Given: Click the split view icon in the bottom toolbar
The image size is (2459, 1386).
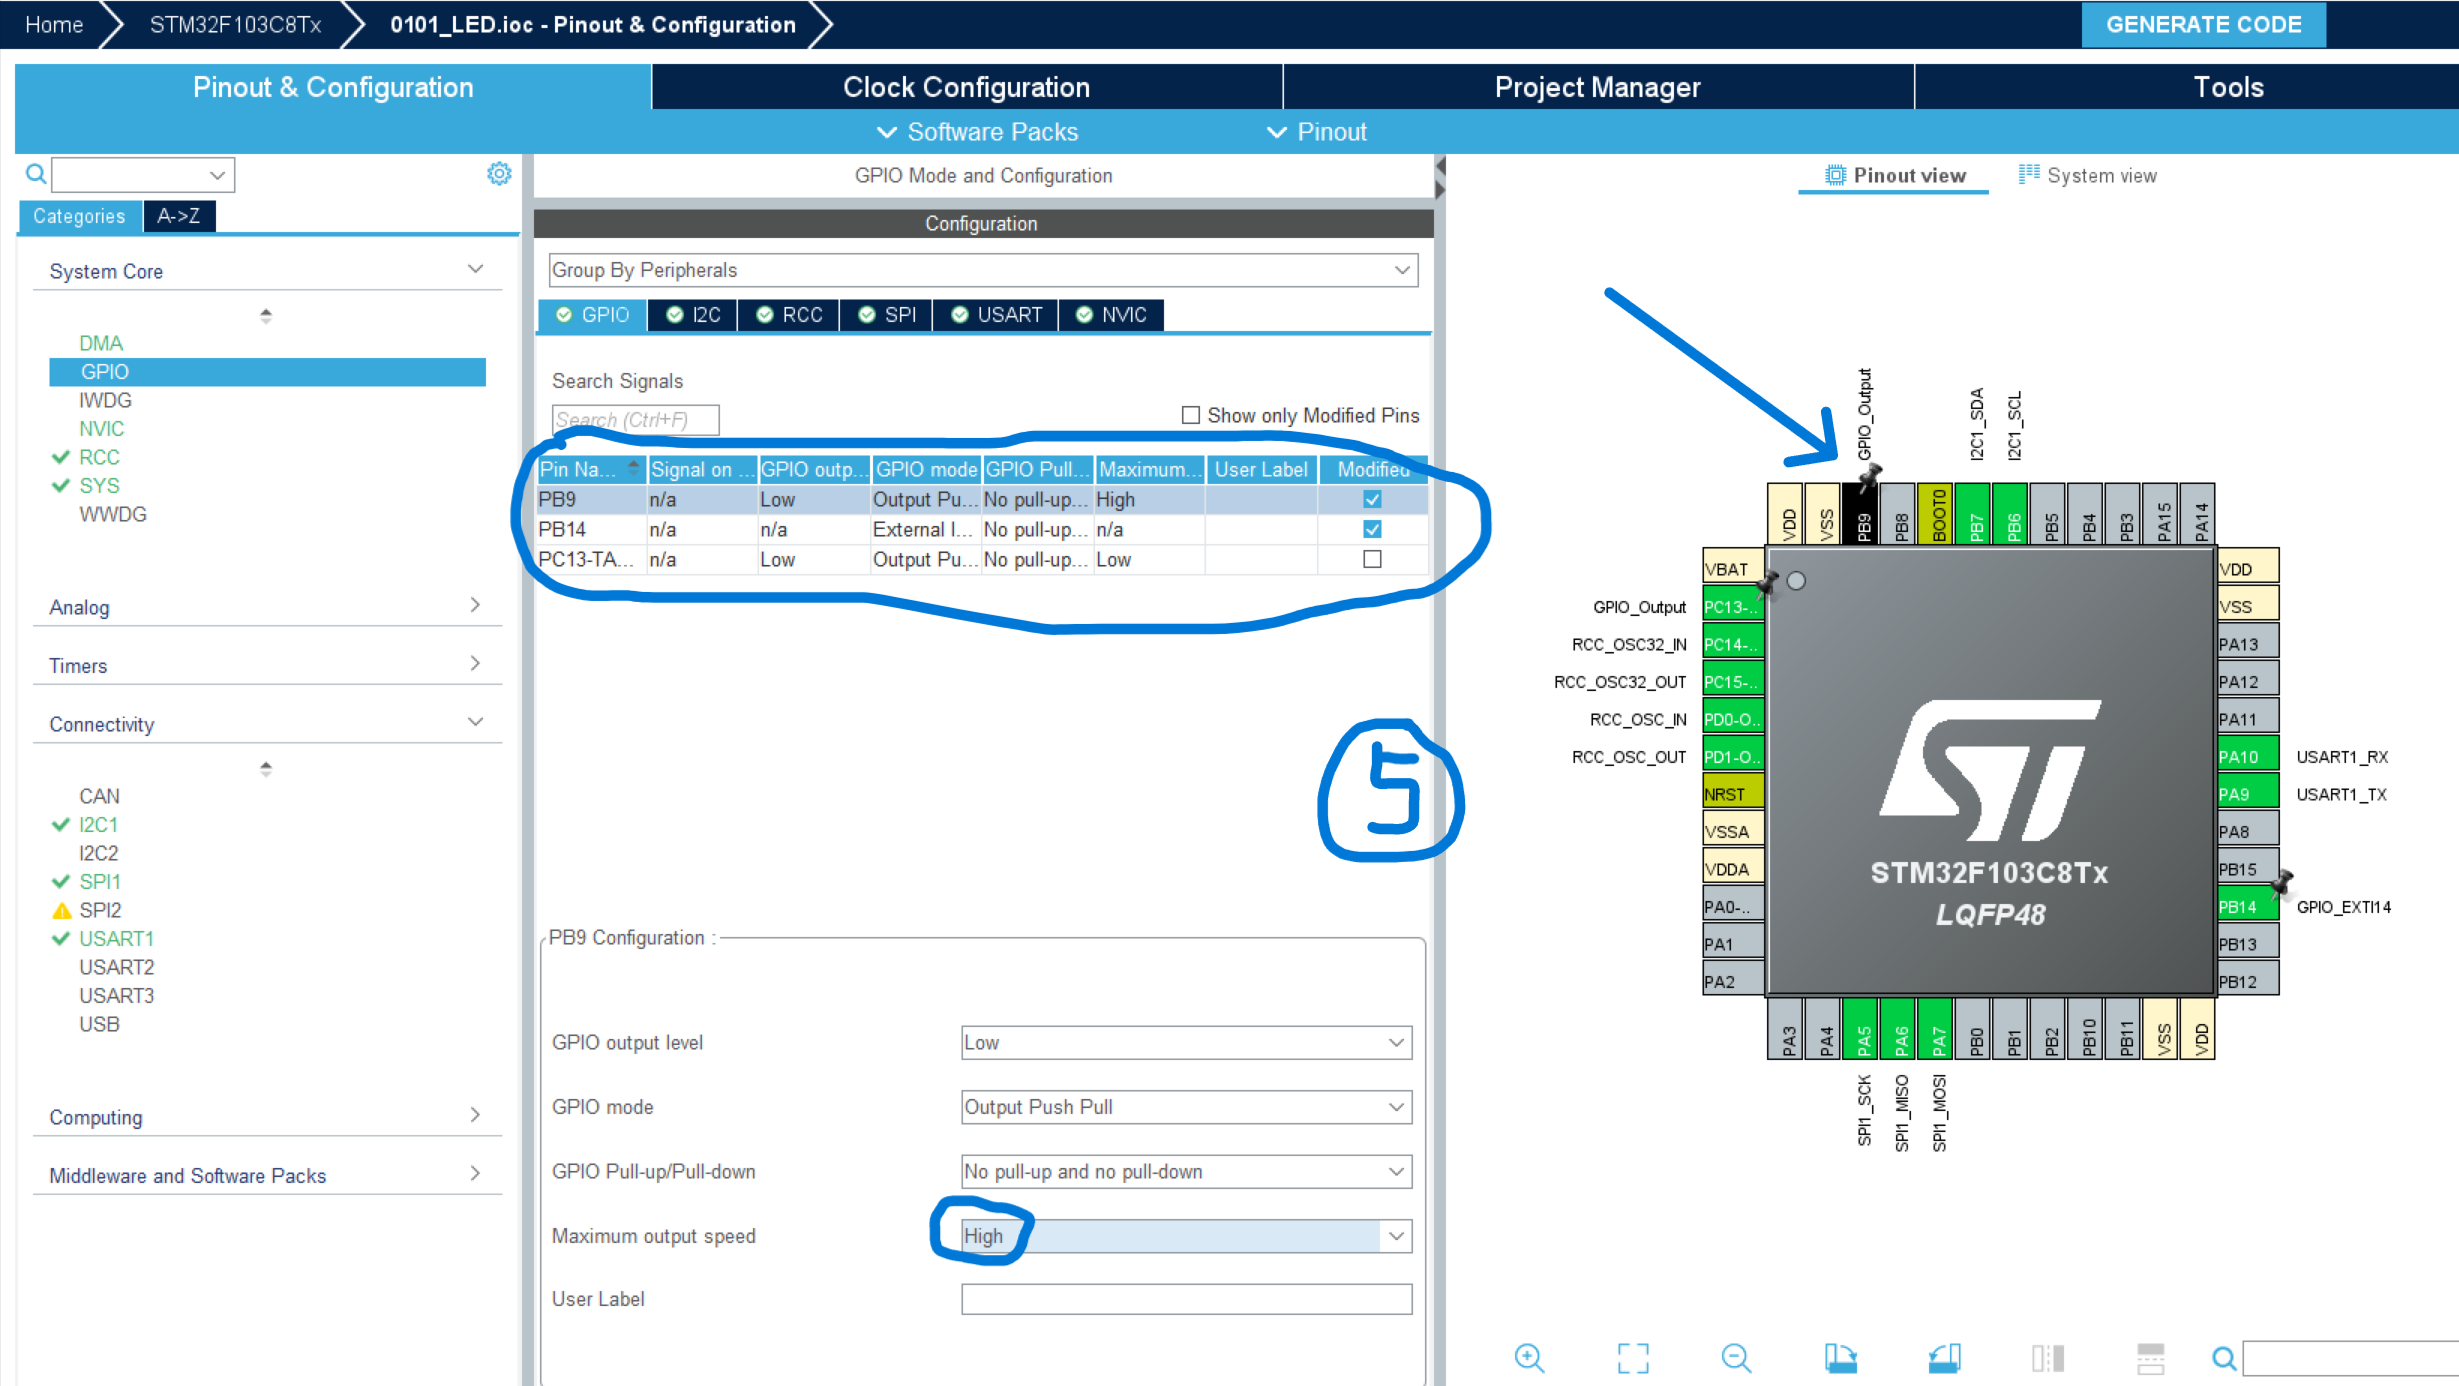Looking at the screenshot, I should [2048, 1358].
